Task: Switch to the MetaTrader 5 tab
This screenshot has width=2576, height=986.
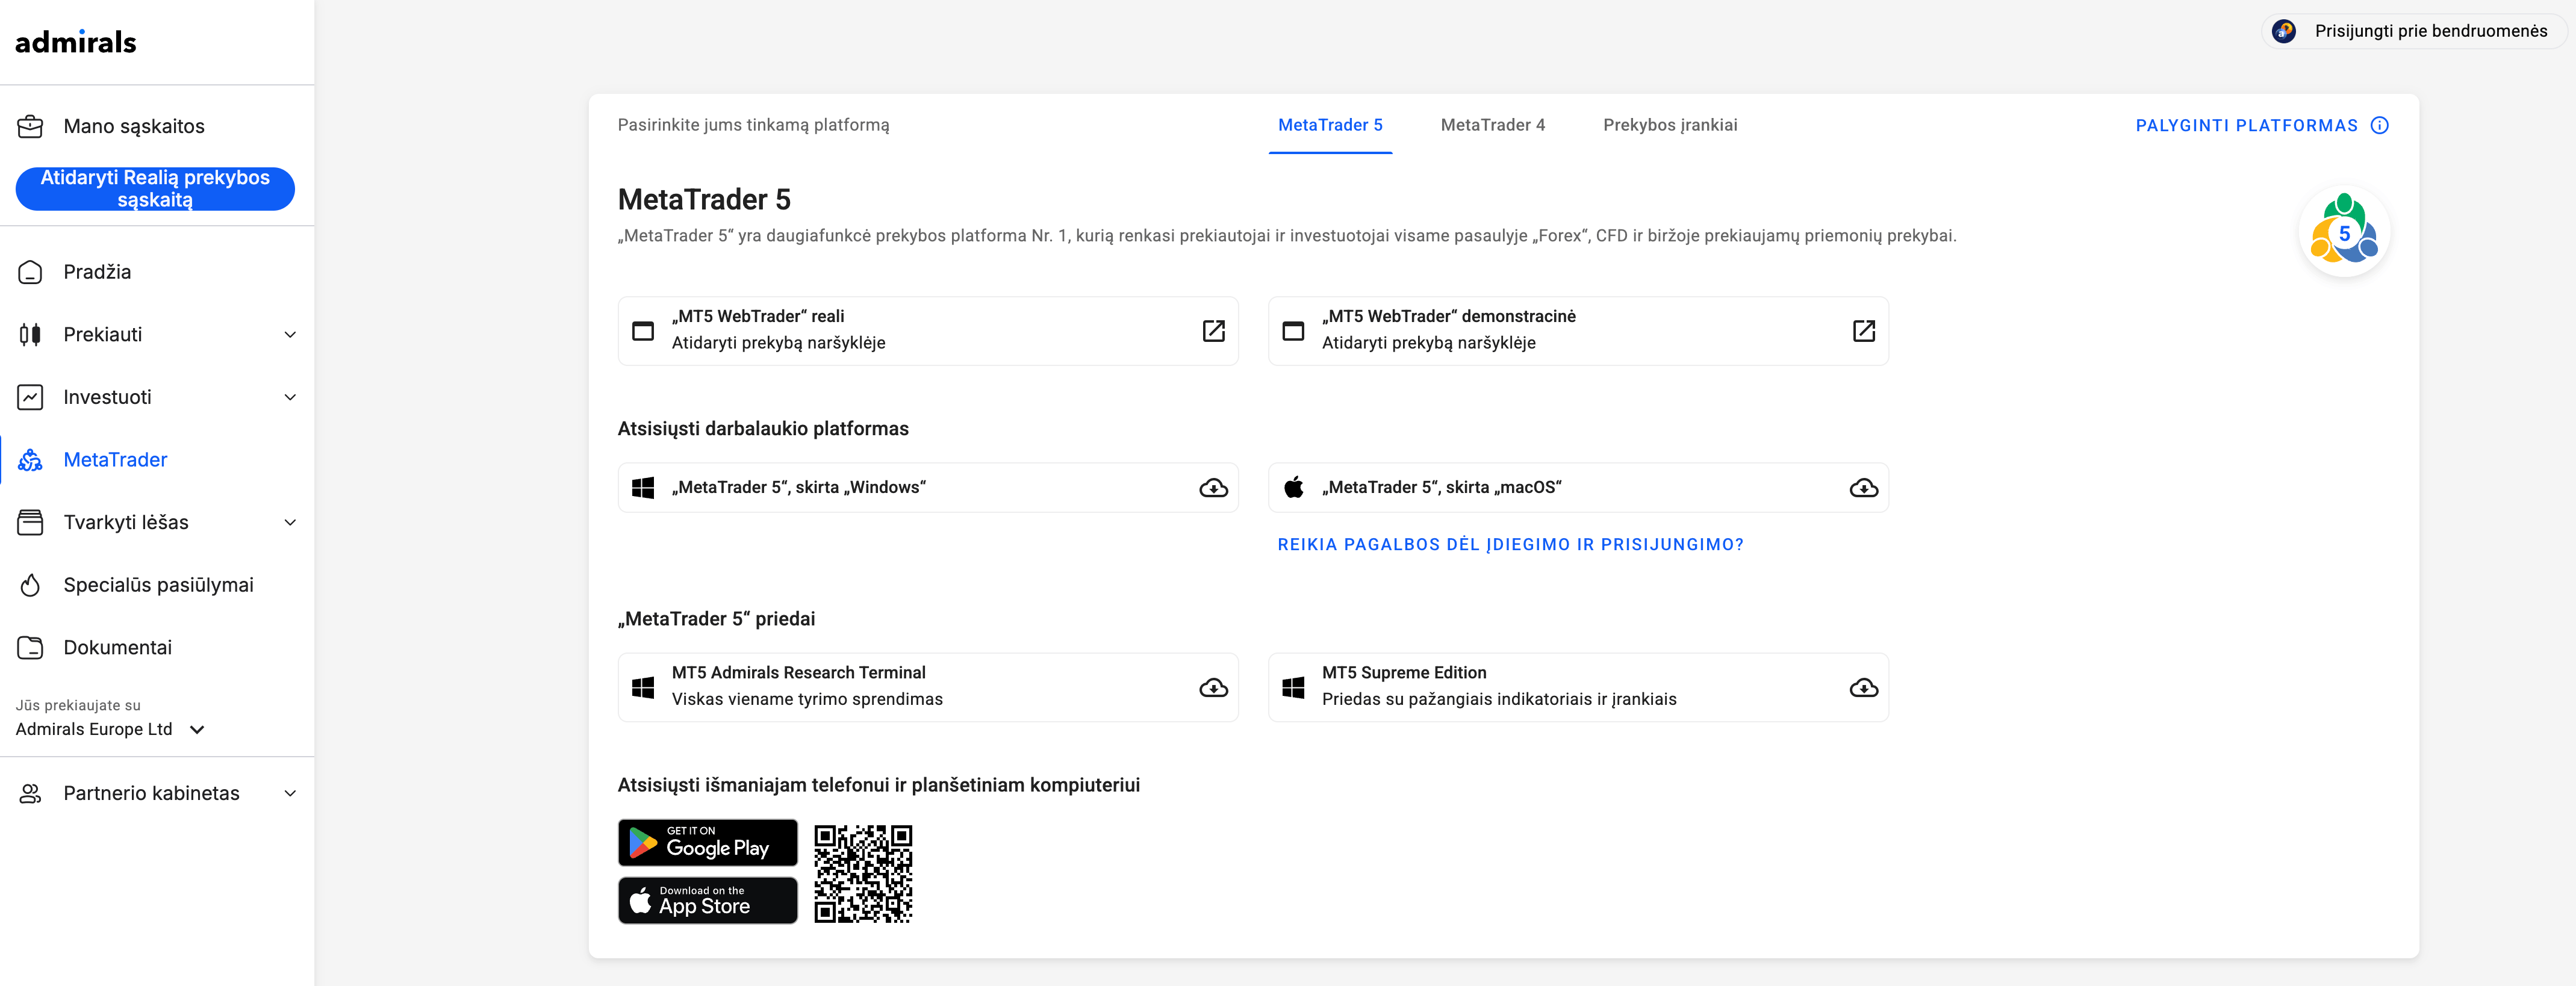Action: pos(1330,125)
